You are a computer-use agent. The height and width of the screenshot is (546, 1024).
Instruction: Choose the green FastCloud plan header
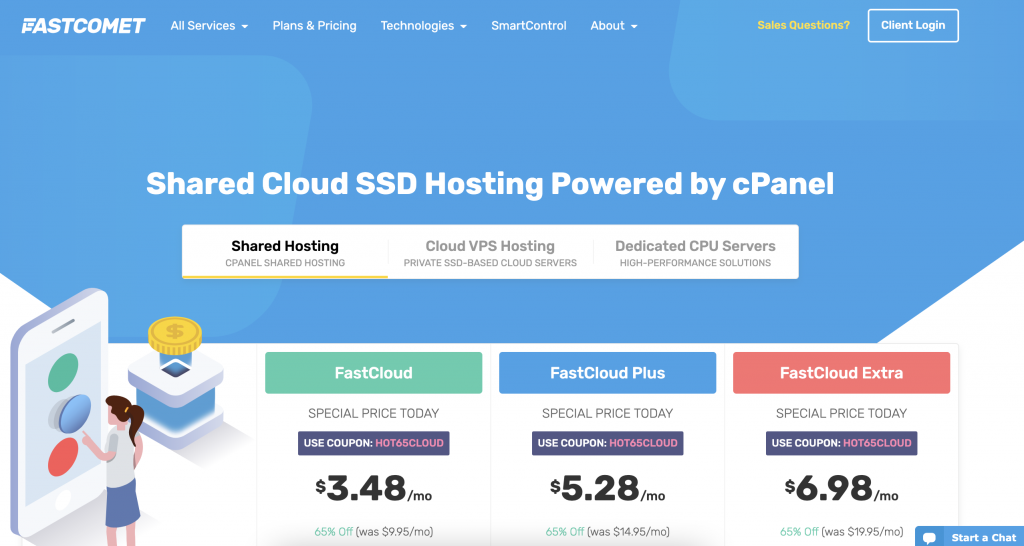[x=373, y=373]
